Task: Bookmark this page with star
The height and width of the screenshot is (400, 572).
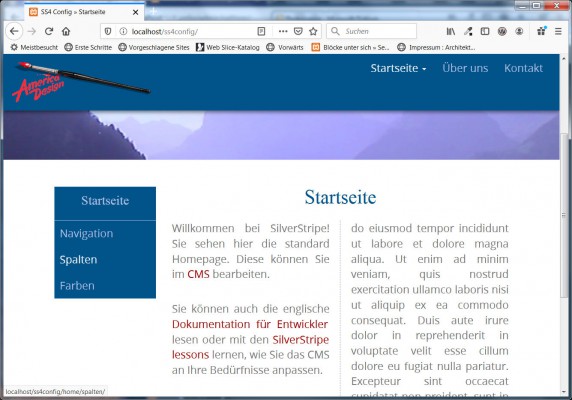Action: tap(313, 31)
